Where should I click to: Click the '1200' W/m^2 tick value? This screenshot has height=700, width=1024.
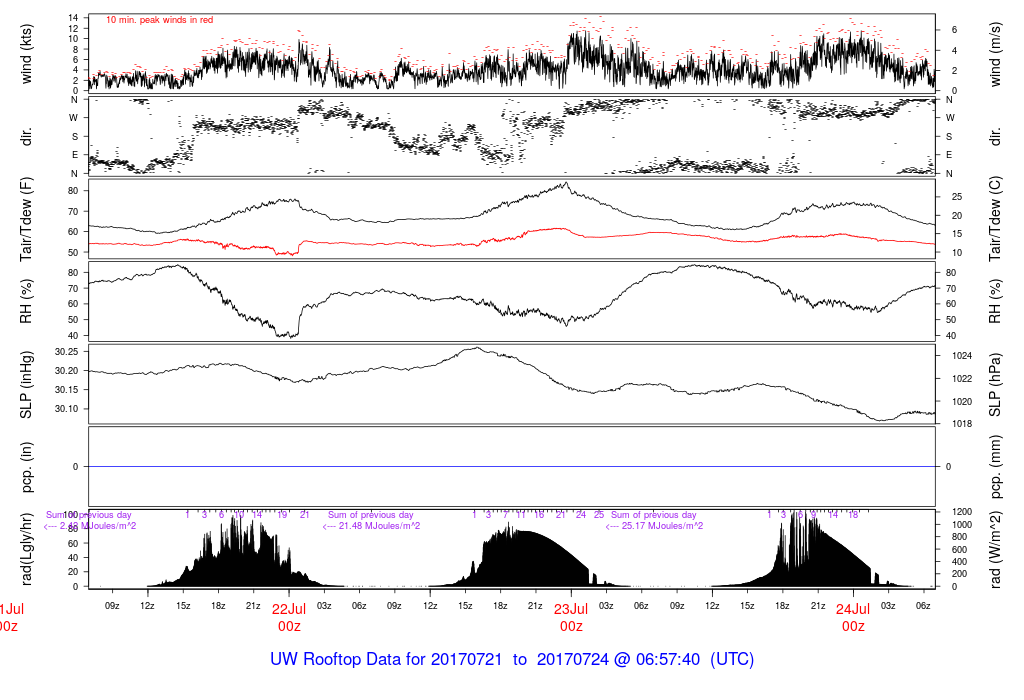[x=962, y=512]
